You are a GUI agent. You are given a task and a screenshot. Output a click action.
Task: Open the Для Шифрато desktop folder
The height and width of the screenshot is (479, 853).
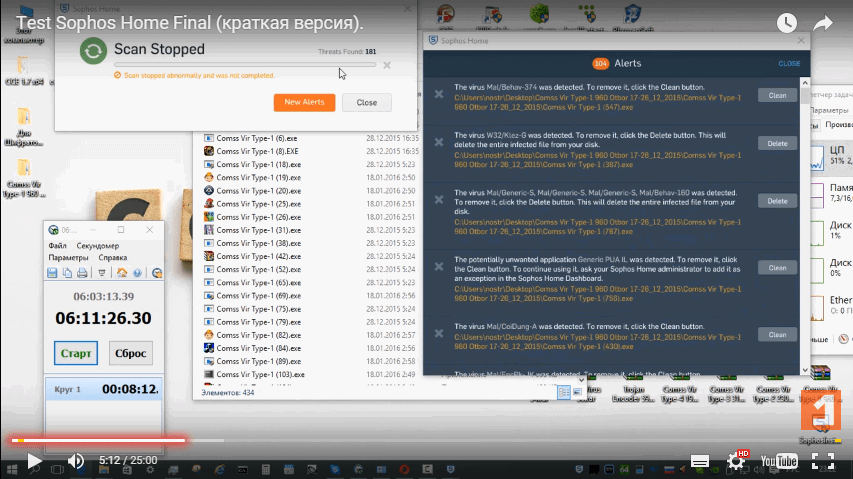tap(23, 127)
